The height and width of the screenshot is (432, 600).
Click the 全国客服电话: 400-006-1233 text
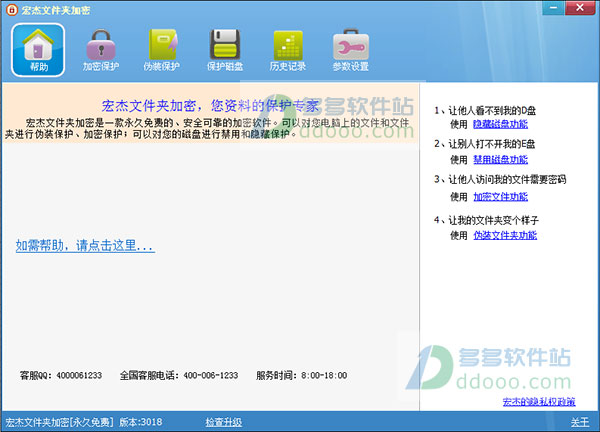coord(179,375)
